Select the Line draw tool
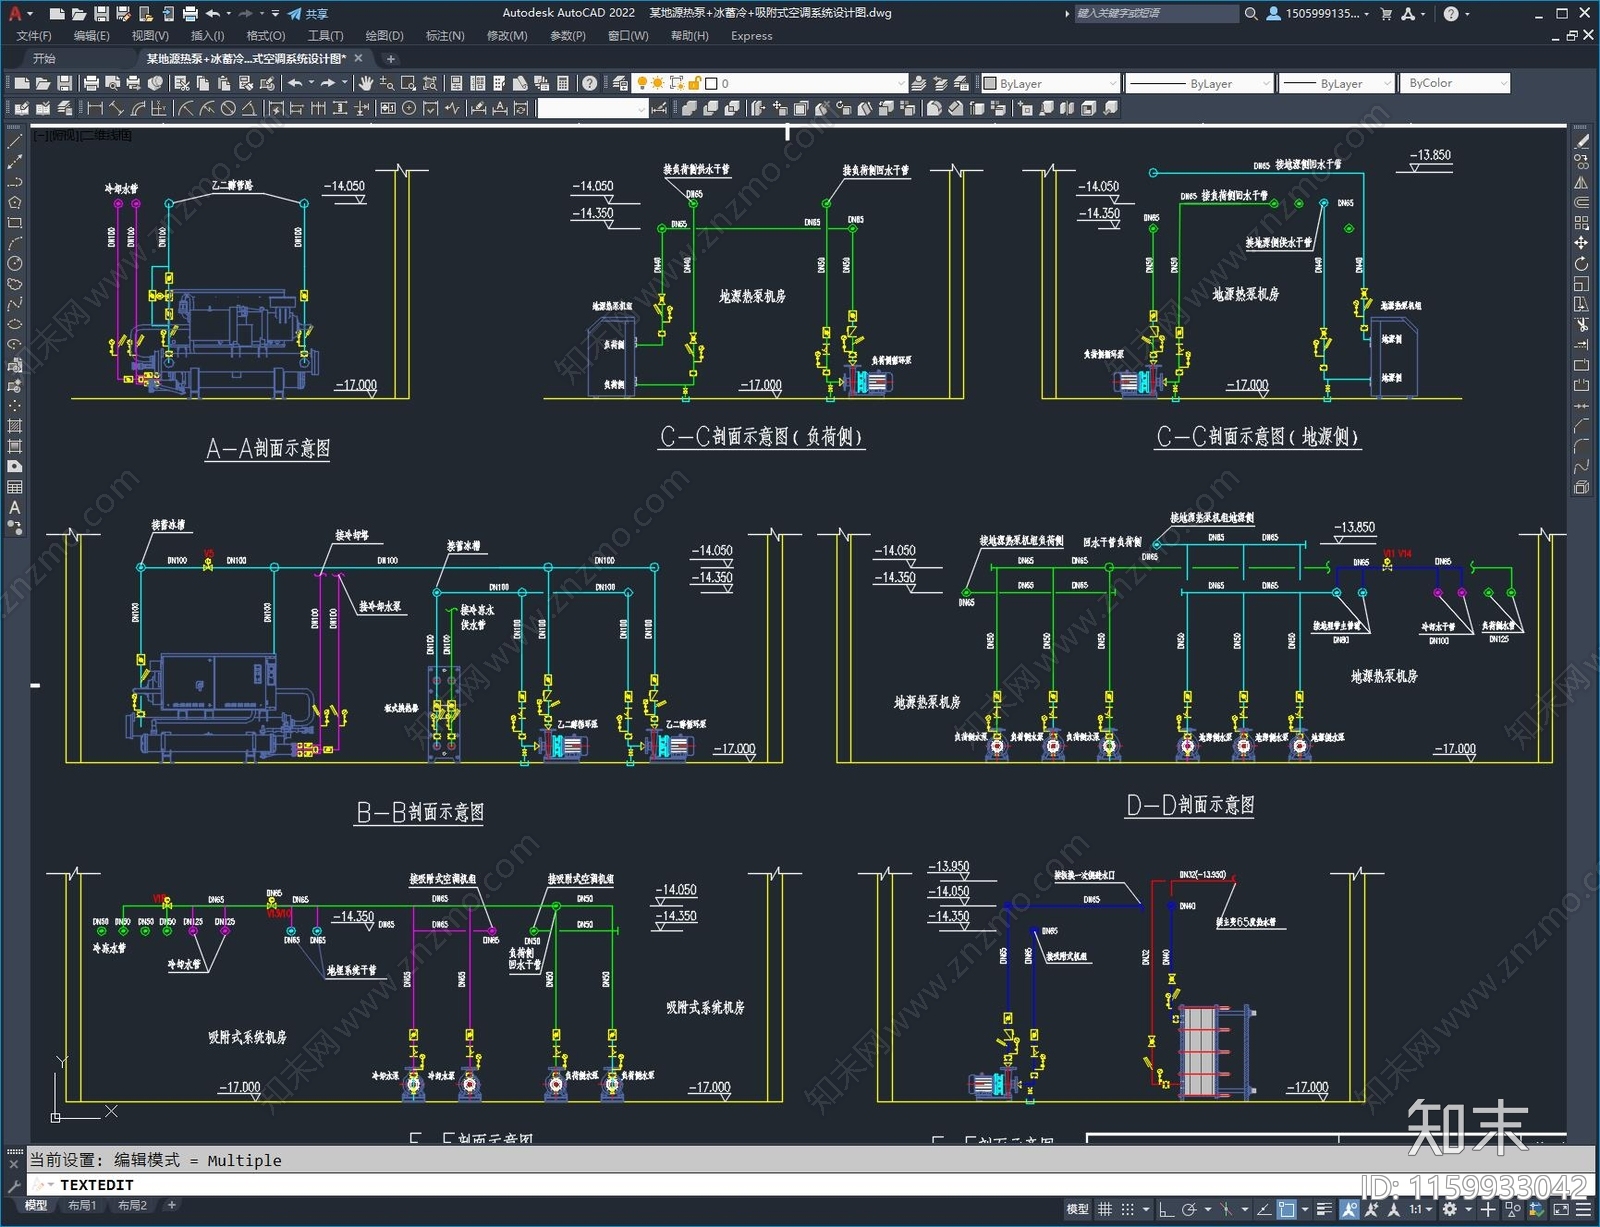 click(x=15, y=141)
